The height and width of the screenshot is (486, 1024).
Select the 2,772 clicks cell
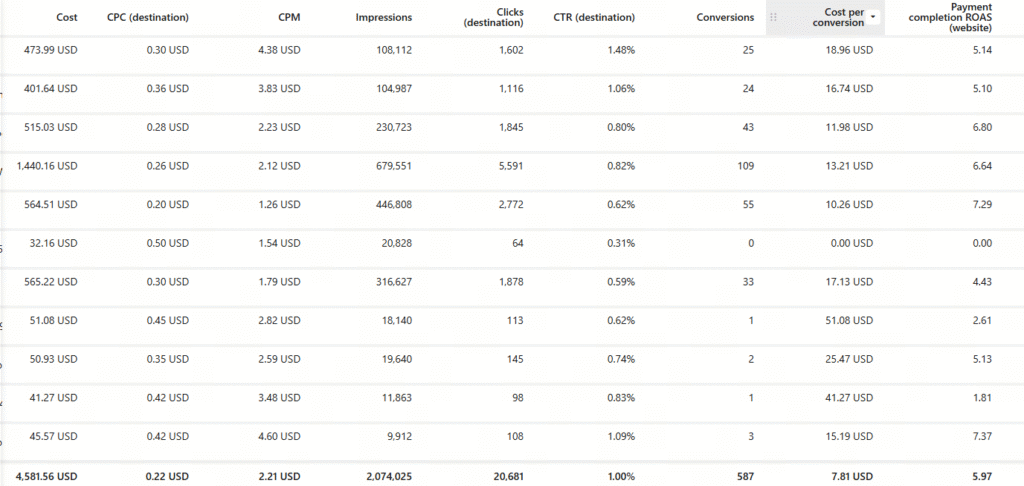511,204
